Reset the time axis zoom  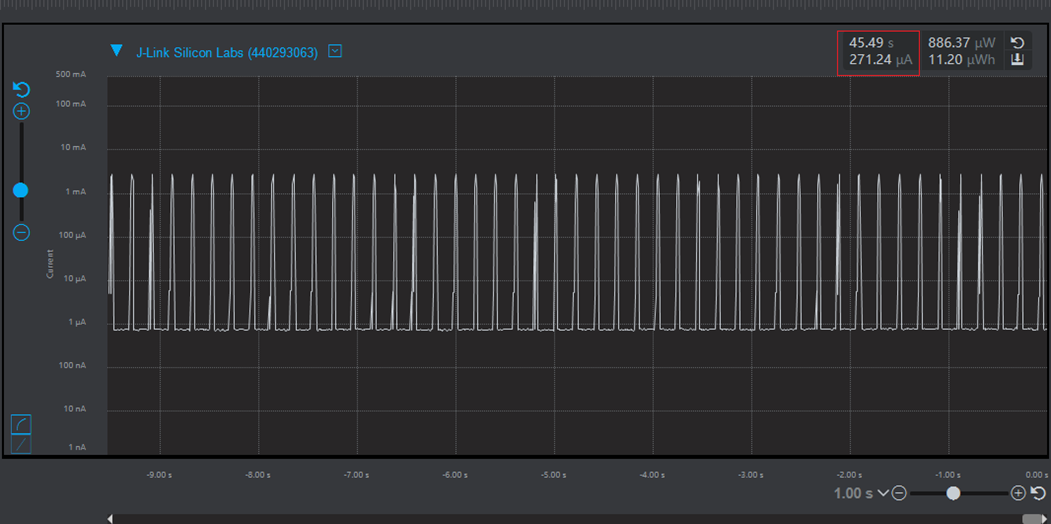[x=1038, y=493]
